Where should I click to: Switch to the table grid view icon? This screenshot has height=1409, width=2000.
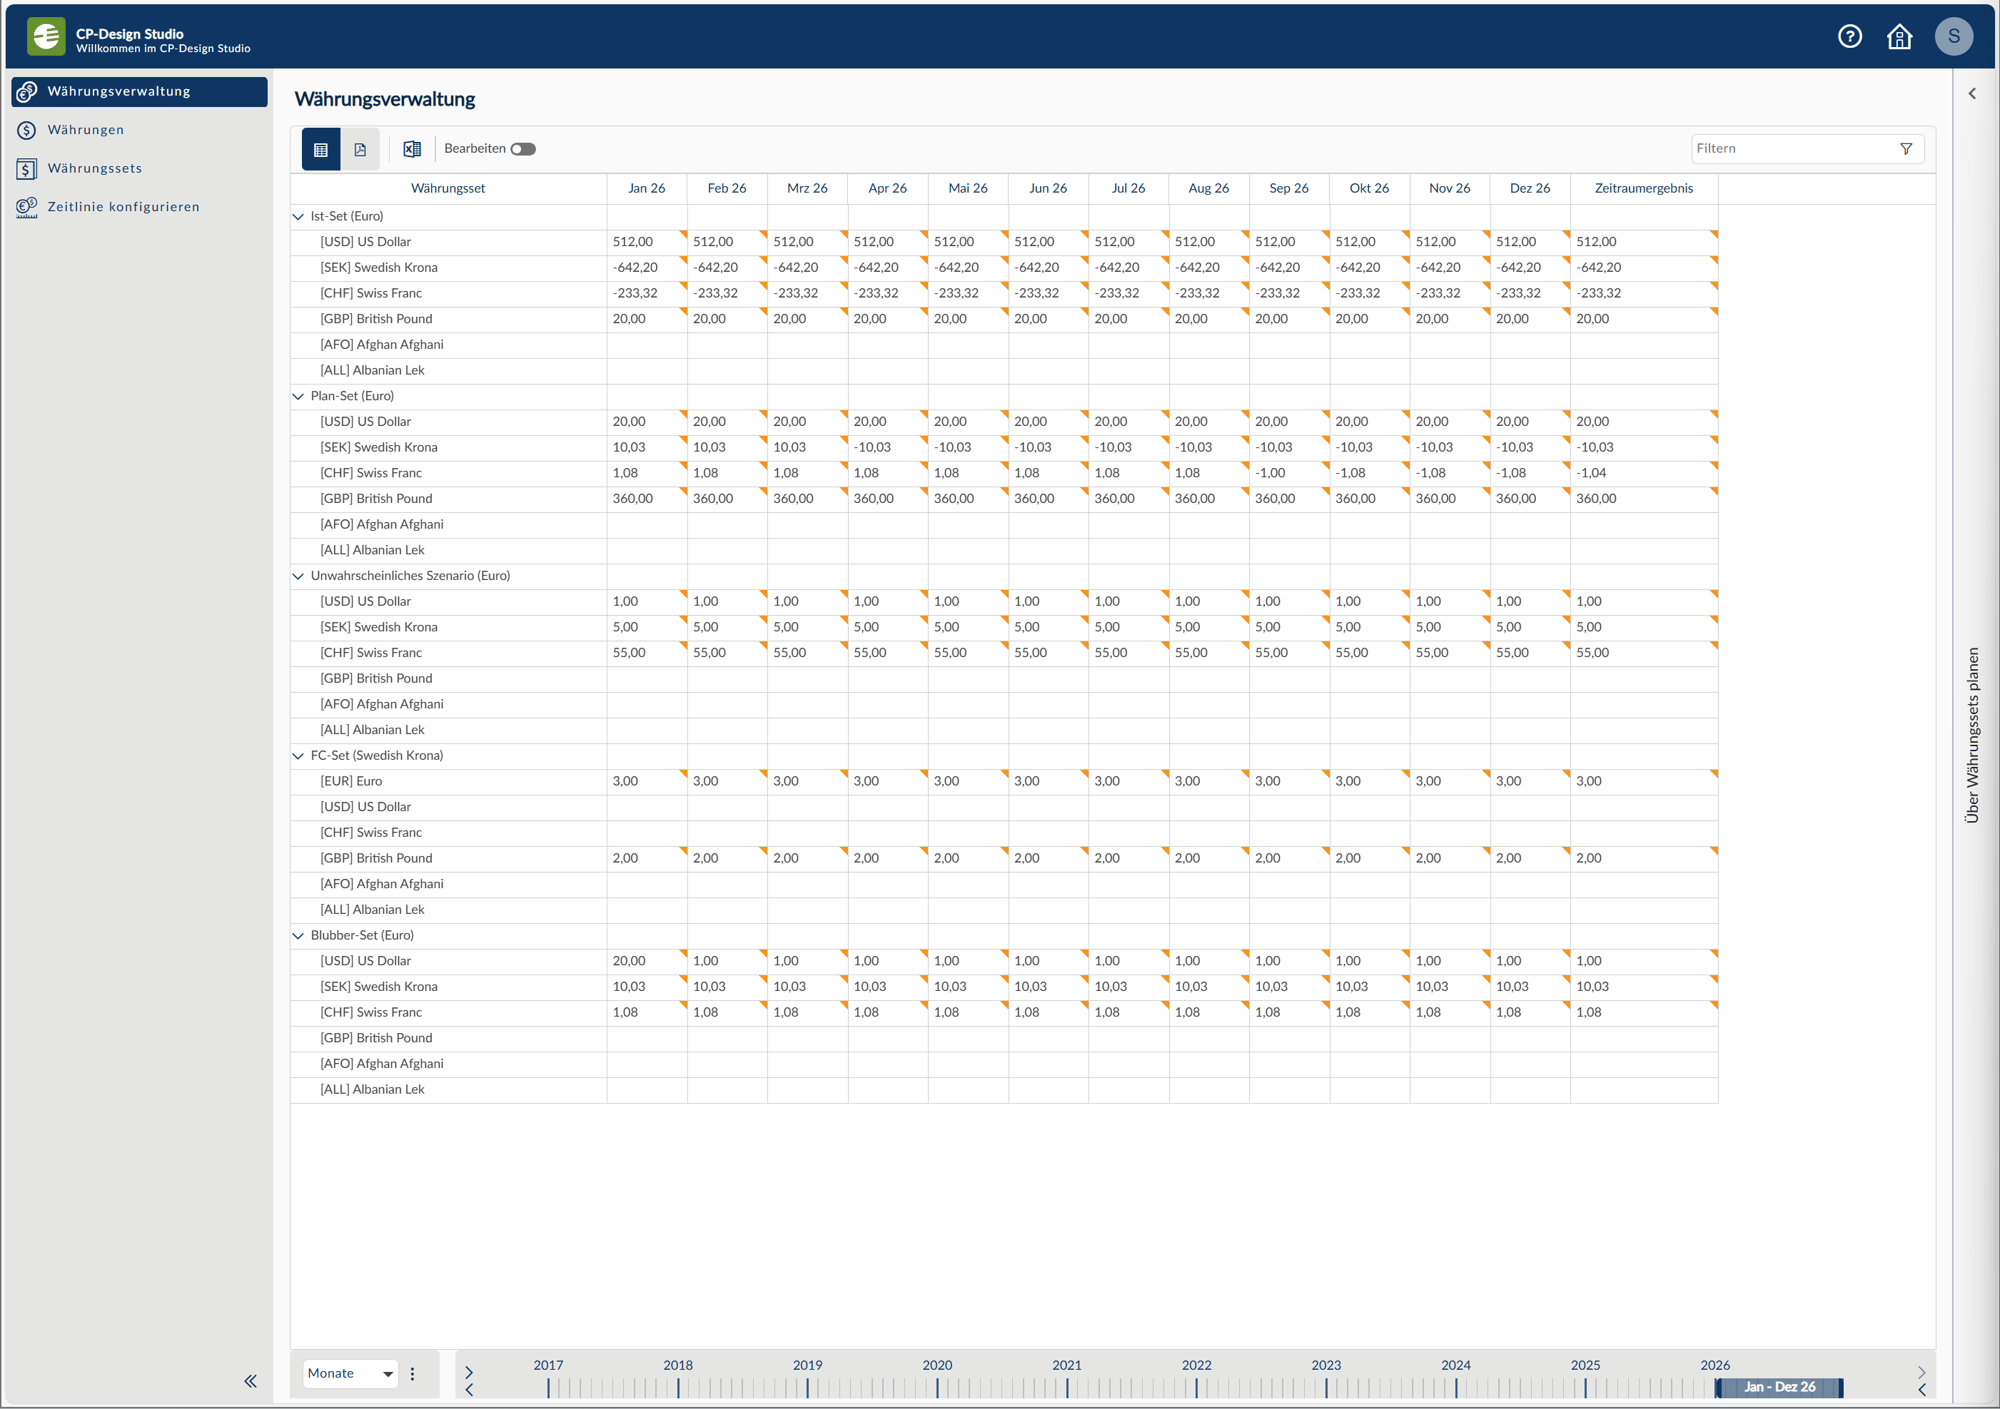(x=321, y=149)
